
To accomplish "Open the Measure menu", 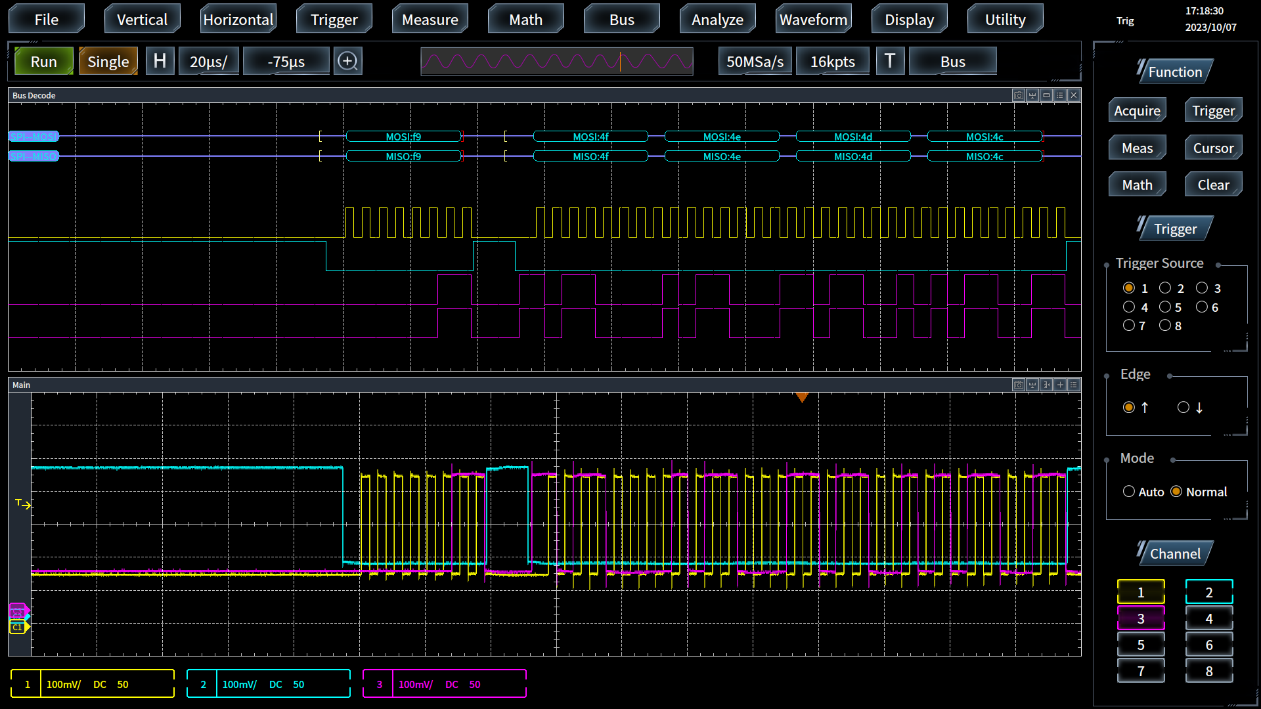I will (x=430, y=19).
